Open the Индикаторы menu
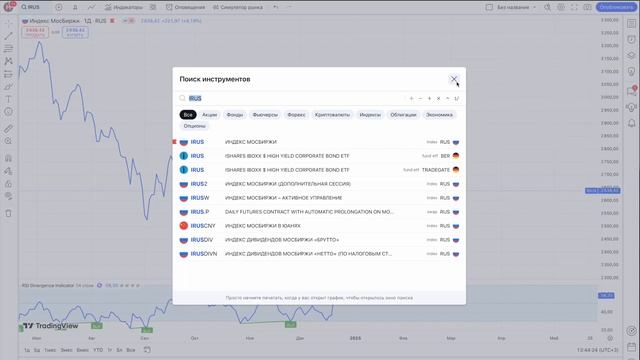 [x=124, y=7]
